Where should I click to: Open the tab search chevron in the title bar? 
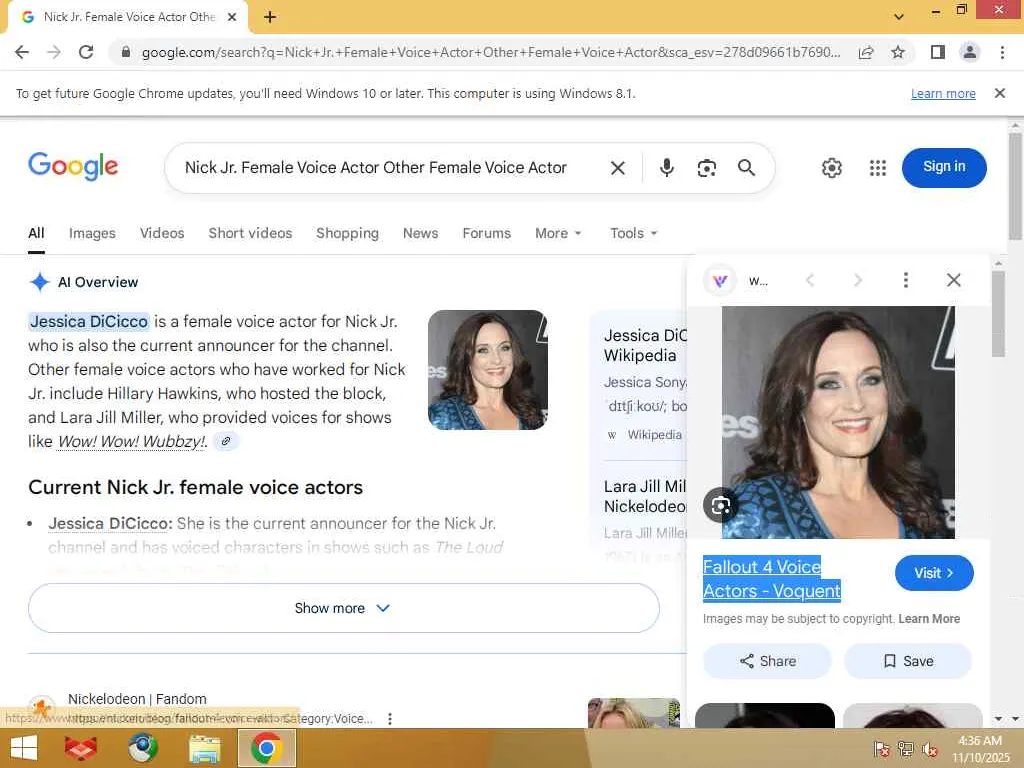coord(899,17)
